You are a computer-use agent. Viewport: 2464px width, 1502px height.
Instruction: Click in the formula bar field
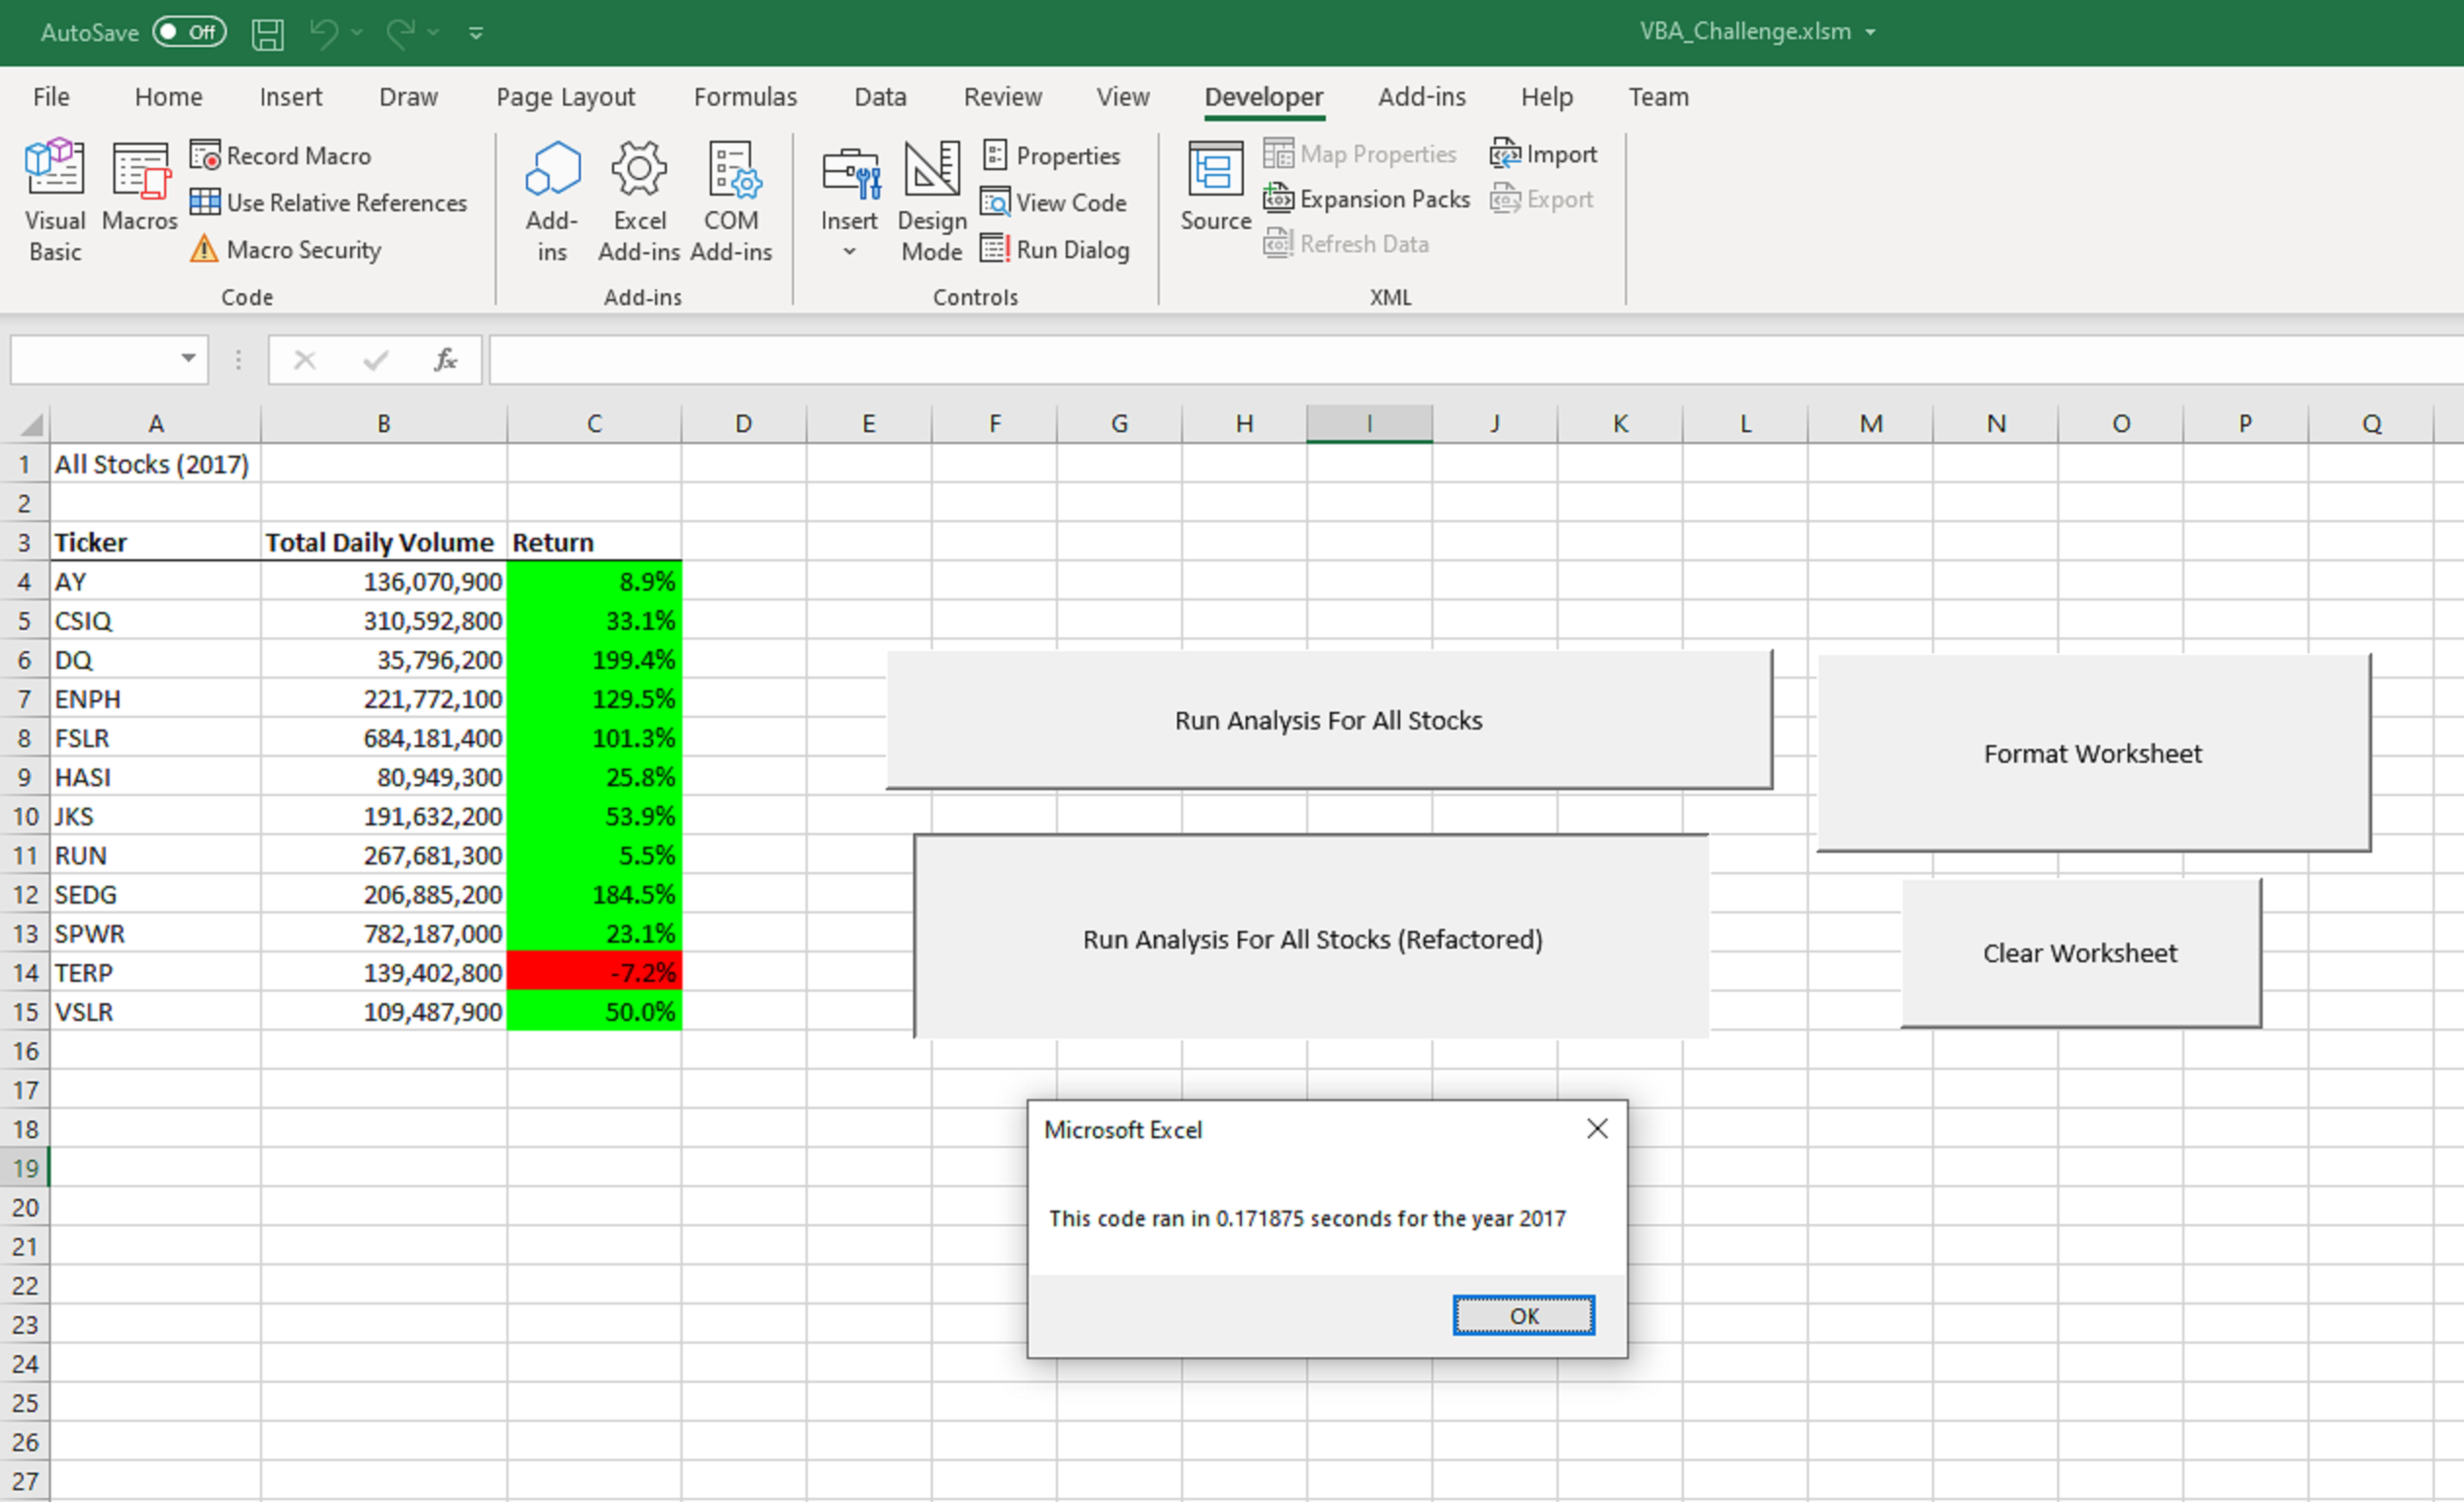1476,359
